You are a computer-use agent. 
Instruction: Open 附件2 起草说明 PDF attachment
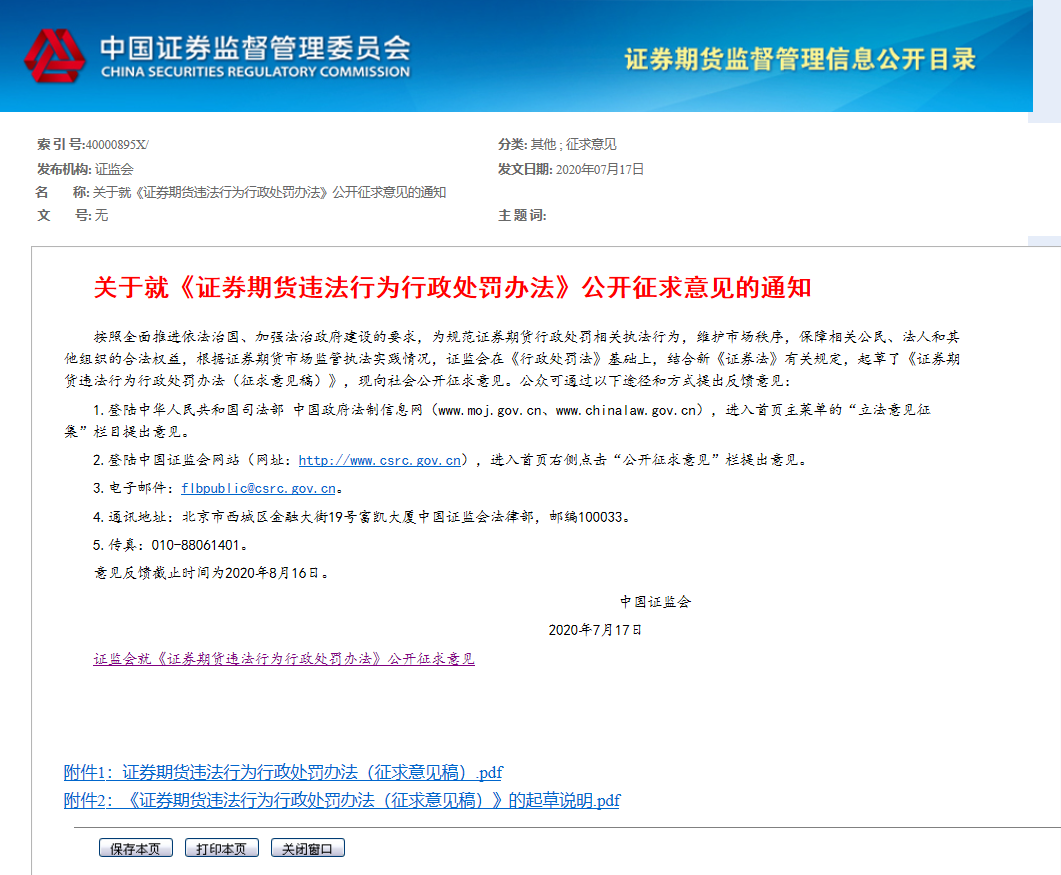point(341,800)
